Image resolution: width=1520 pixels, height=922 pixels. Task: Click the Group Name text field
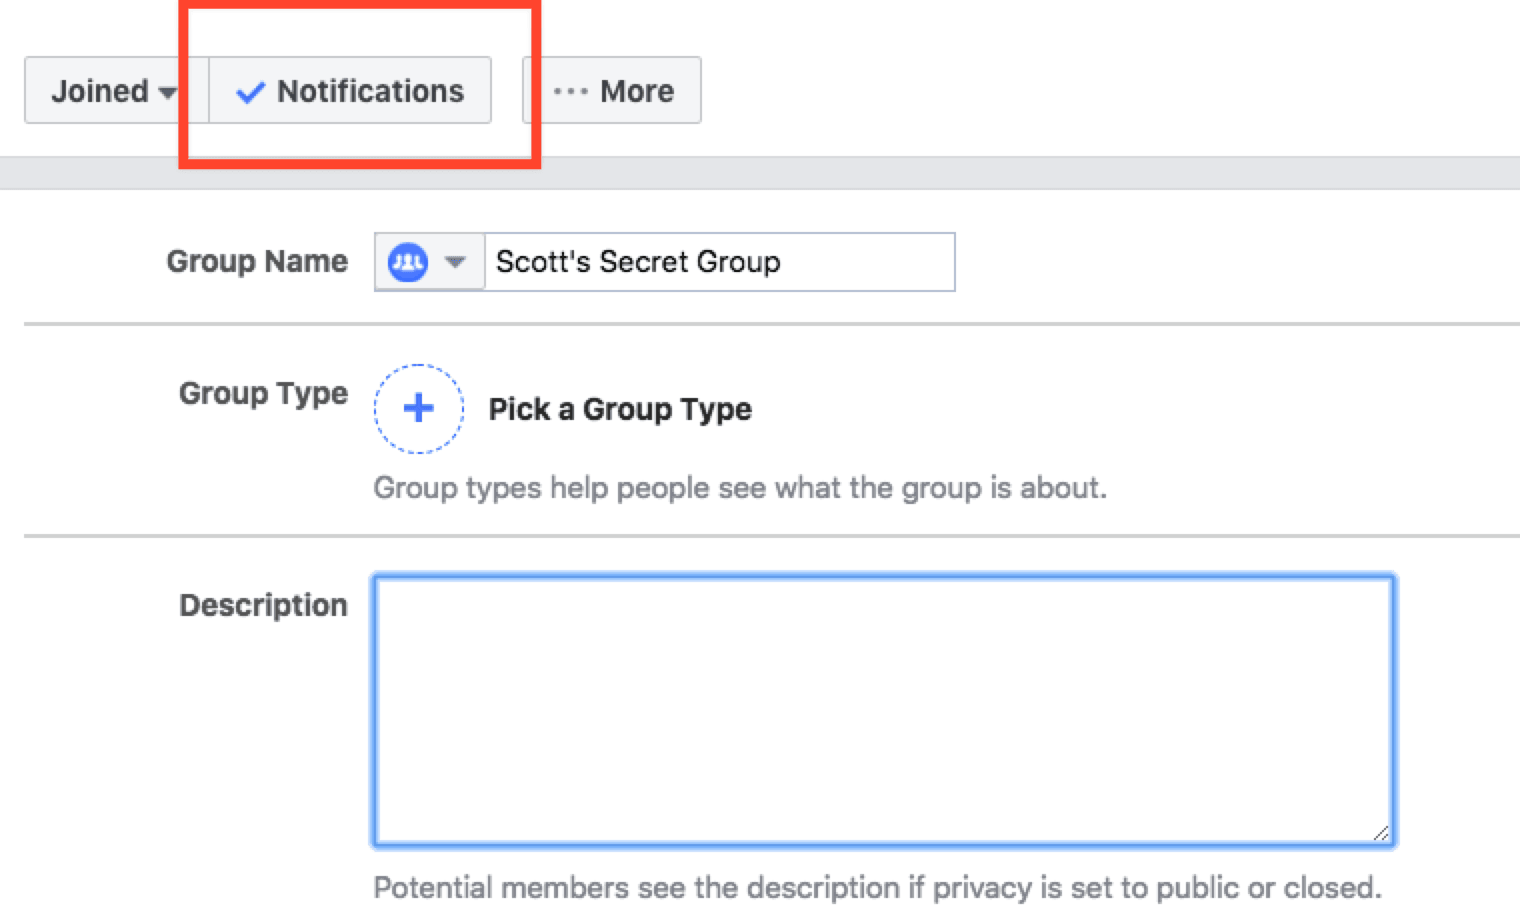click(719, 262)
